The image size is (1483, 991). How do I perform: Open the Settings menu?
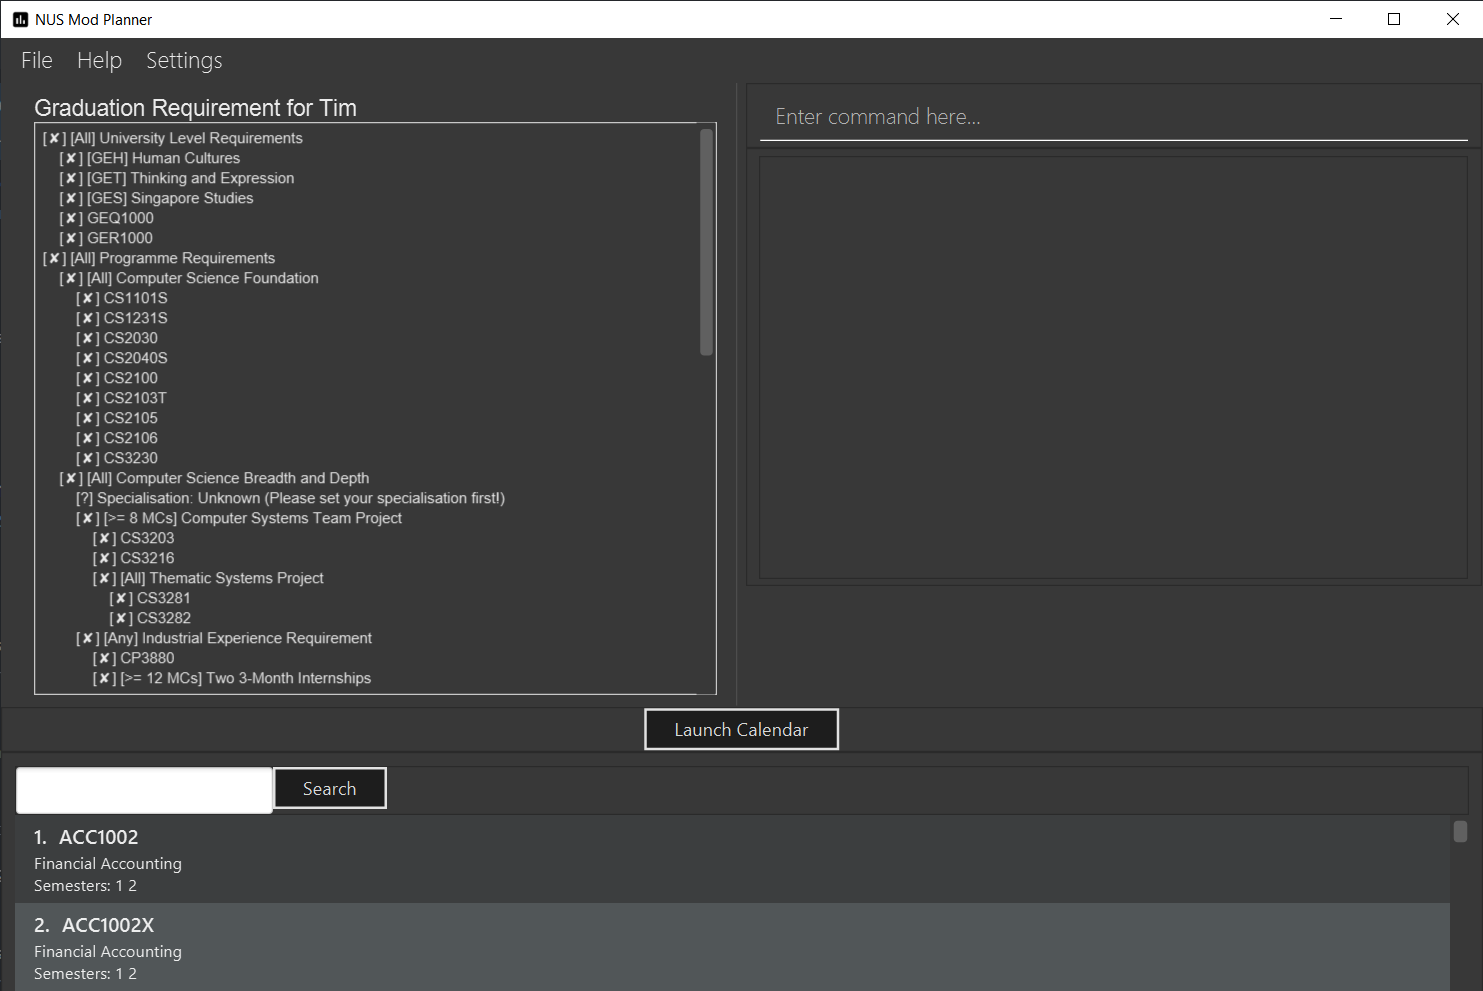[184, 61]
